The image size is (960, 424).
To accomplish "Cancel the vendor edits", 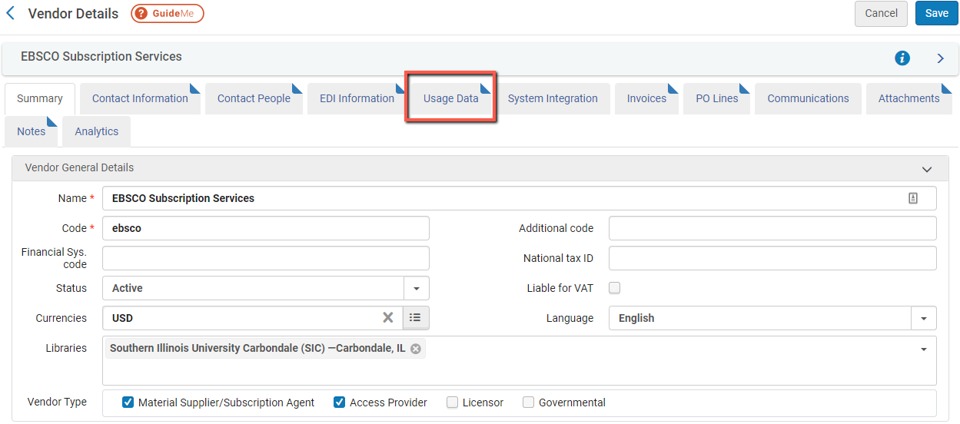I will pos(881,13).
